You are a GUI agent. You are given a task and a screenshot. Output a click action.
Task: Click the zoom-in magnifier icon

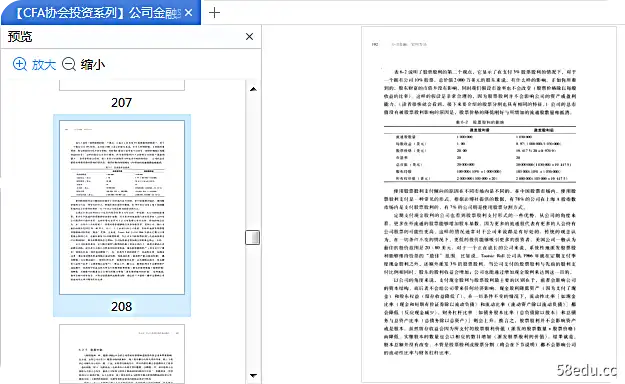tap(20, 64)
